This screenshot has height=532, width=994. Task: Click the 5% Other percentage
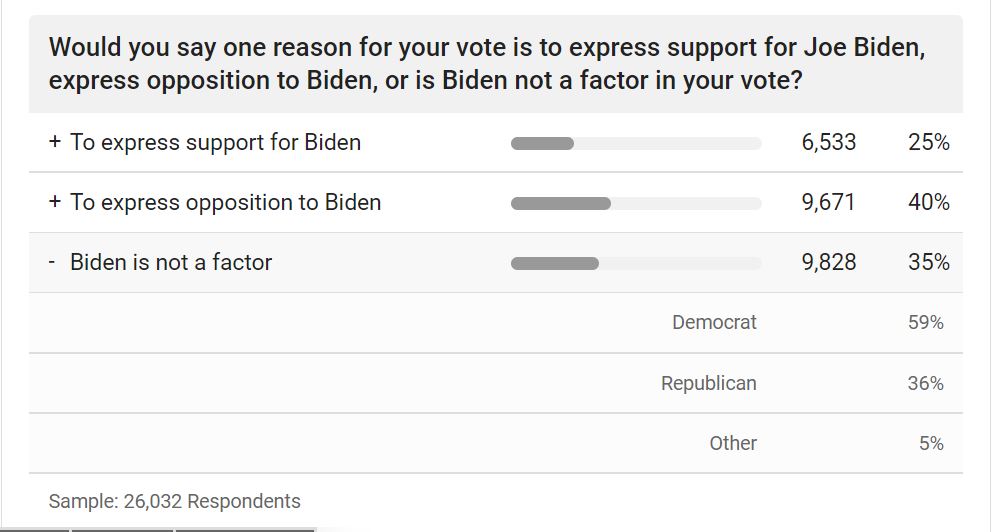tap(931, 443)
